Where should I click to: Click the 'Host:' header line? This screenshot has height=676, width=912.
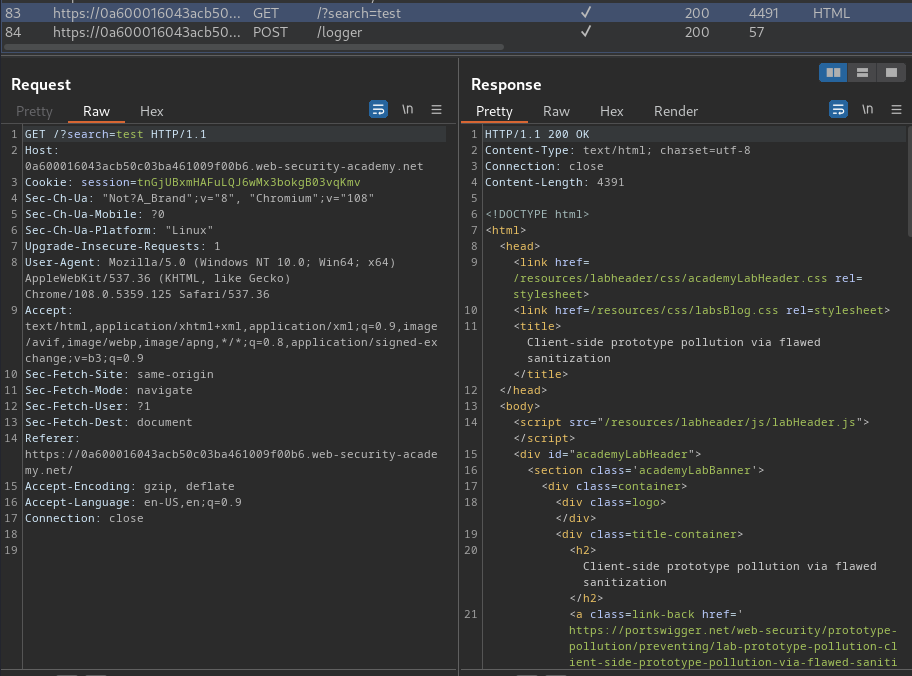click(224, 158)
